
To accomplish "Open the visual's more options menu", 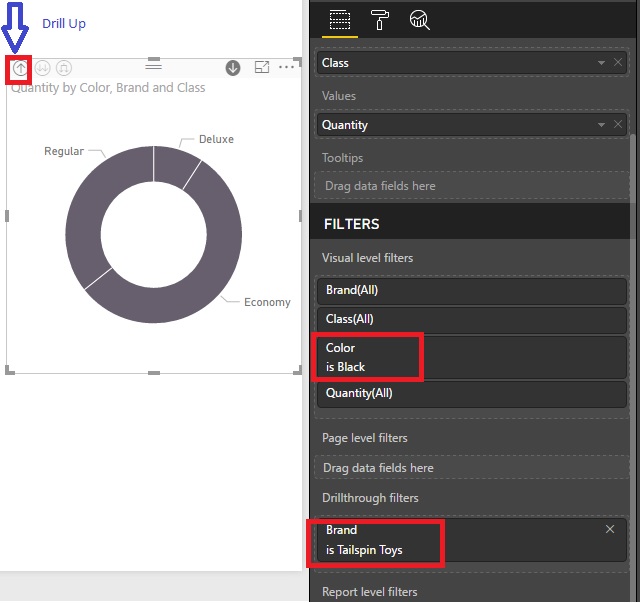I will (287, 67).
